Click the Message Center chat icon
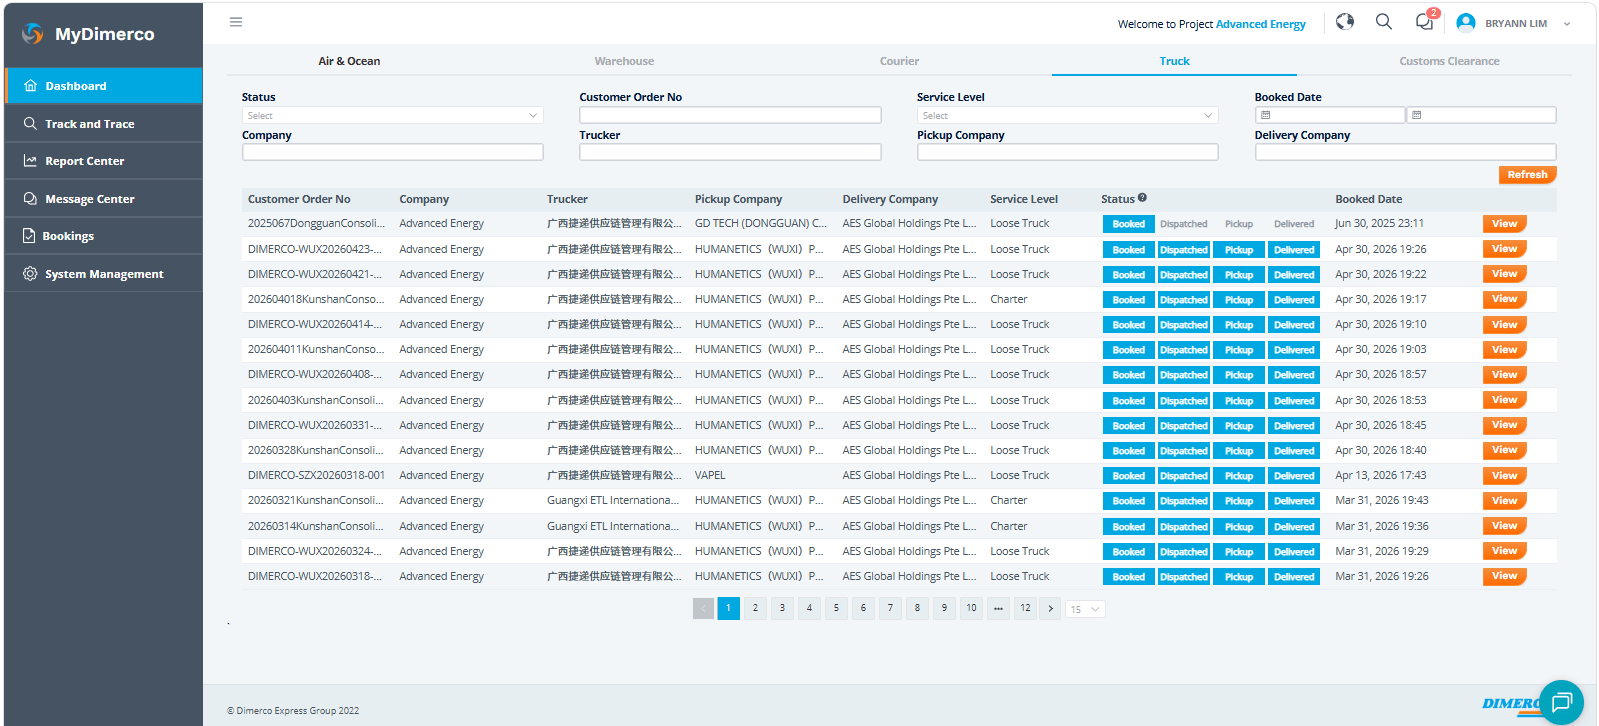Screen dimensions: 1599x726 (30, 199)
